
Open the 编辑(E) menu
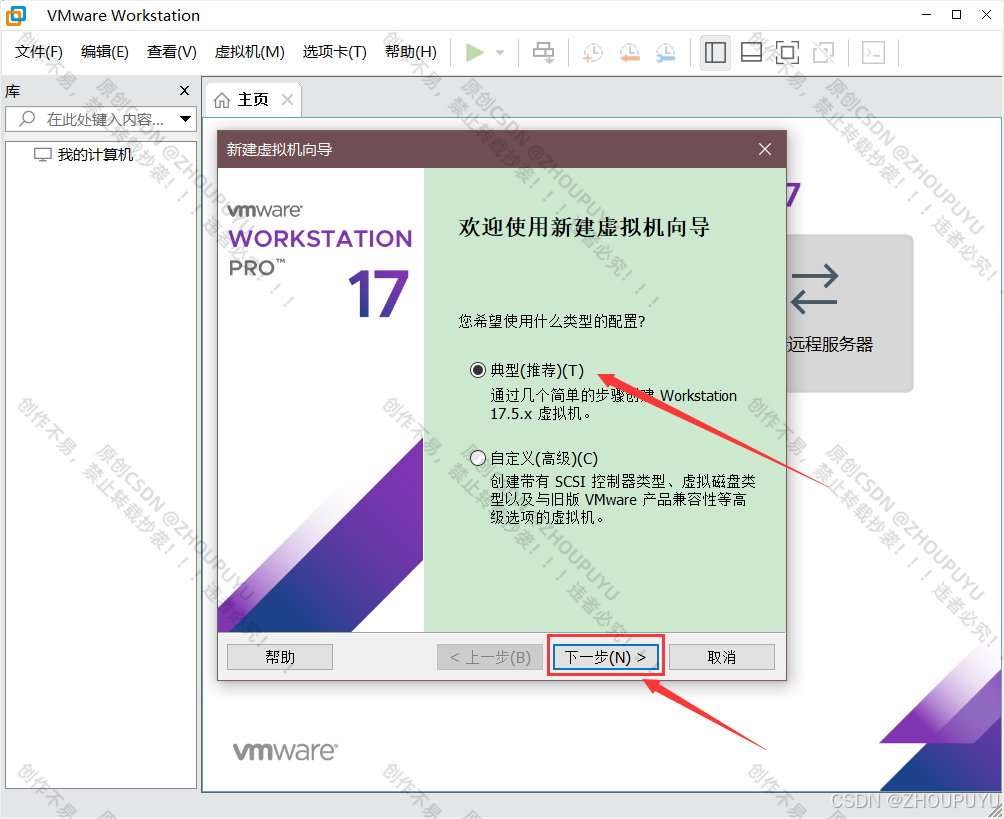[x=105, y=52]
